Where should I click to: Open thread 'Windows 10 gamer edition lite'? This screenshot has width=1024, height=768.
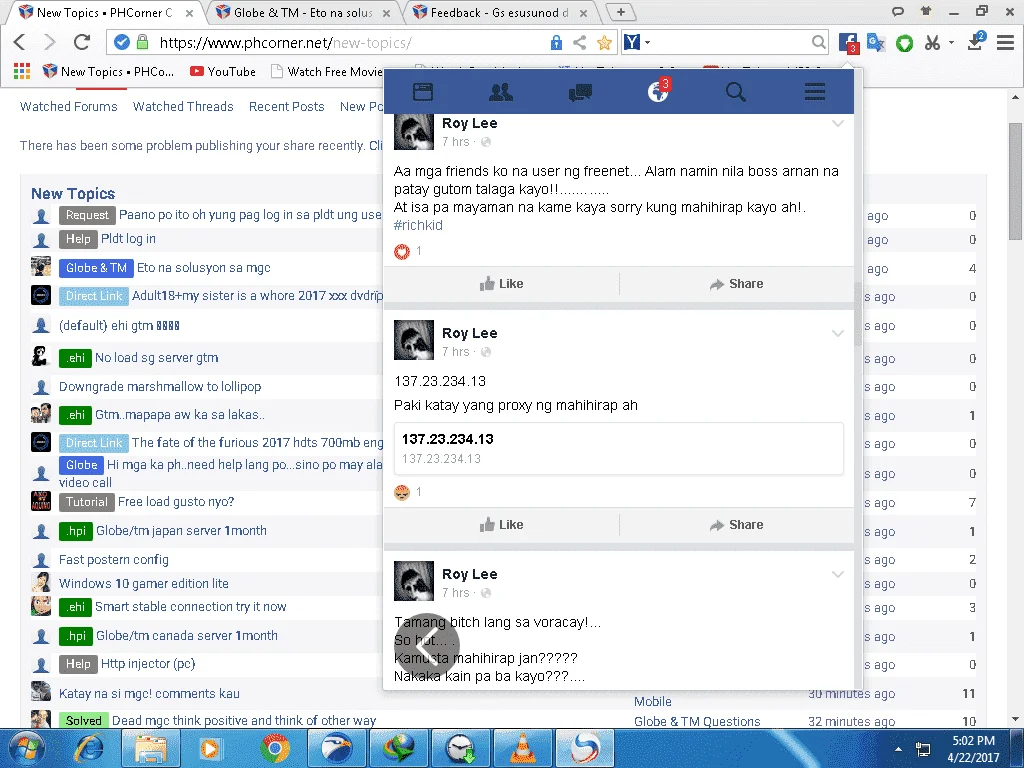click(x=144, y=584)
